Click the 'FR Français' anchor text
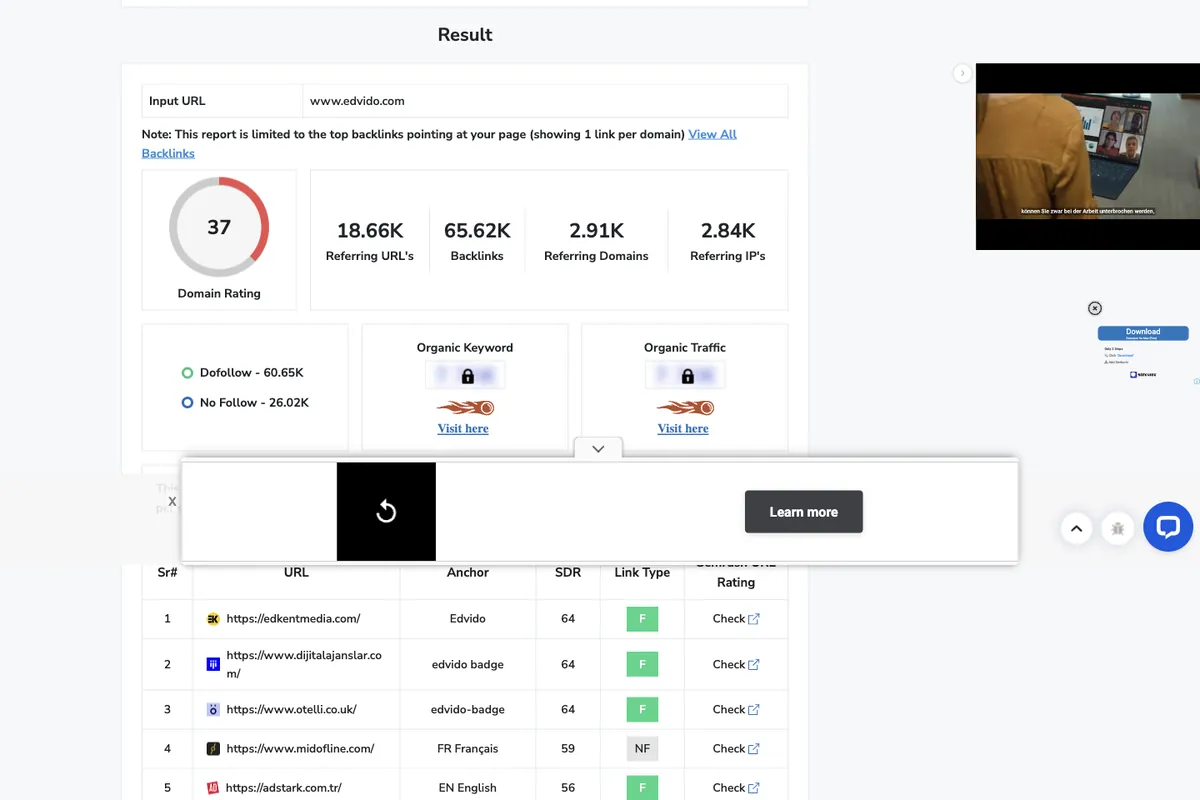1200x800 pixels. 468,748
